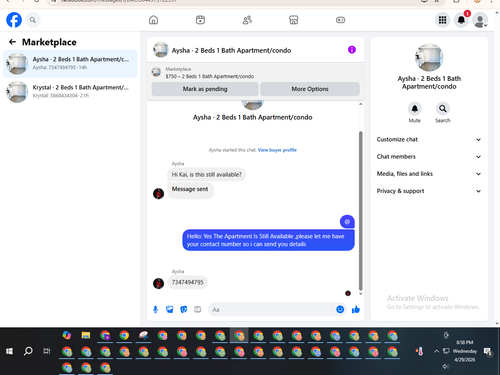The width and height of the screenshot is (500, 375).
Task: Open the Facebook logo home link
Action: click(x=14, y=20)
